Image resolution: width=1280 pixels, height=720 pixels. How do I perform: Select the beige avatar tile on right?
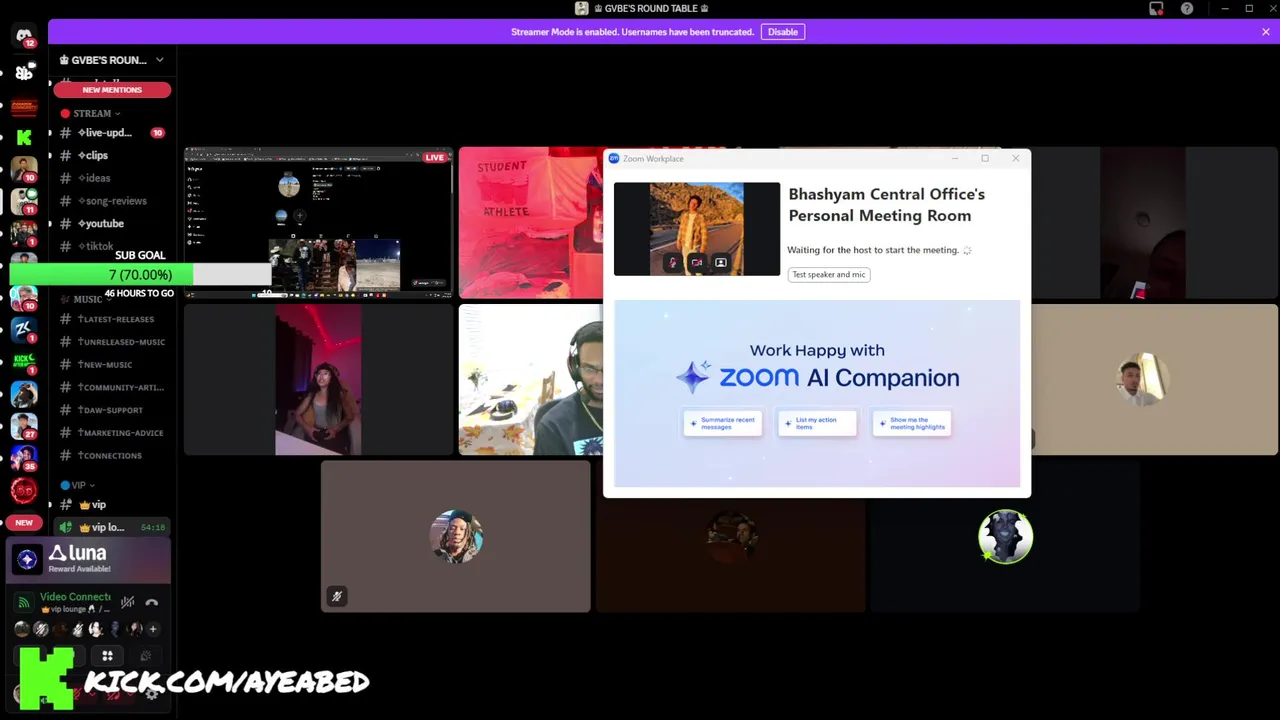(1154, 380)
